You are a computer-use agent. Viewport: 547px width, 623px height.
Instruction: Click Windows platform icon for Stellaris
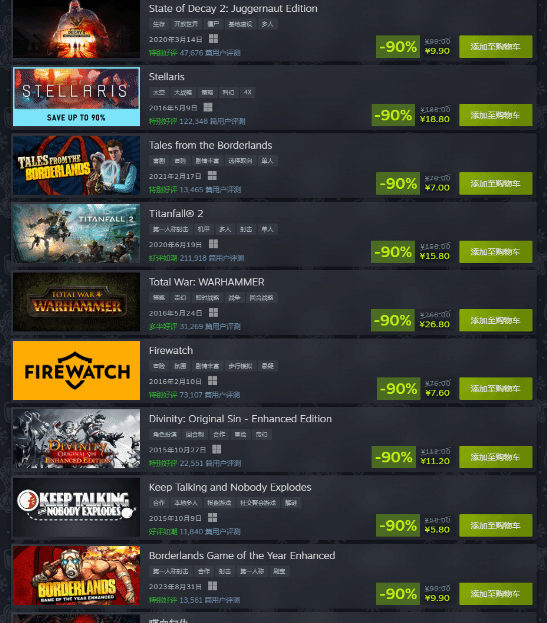click(208, 107)
